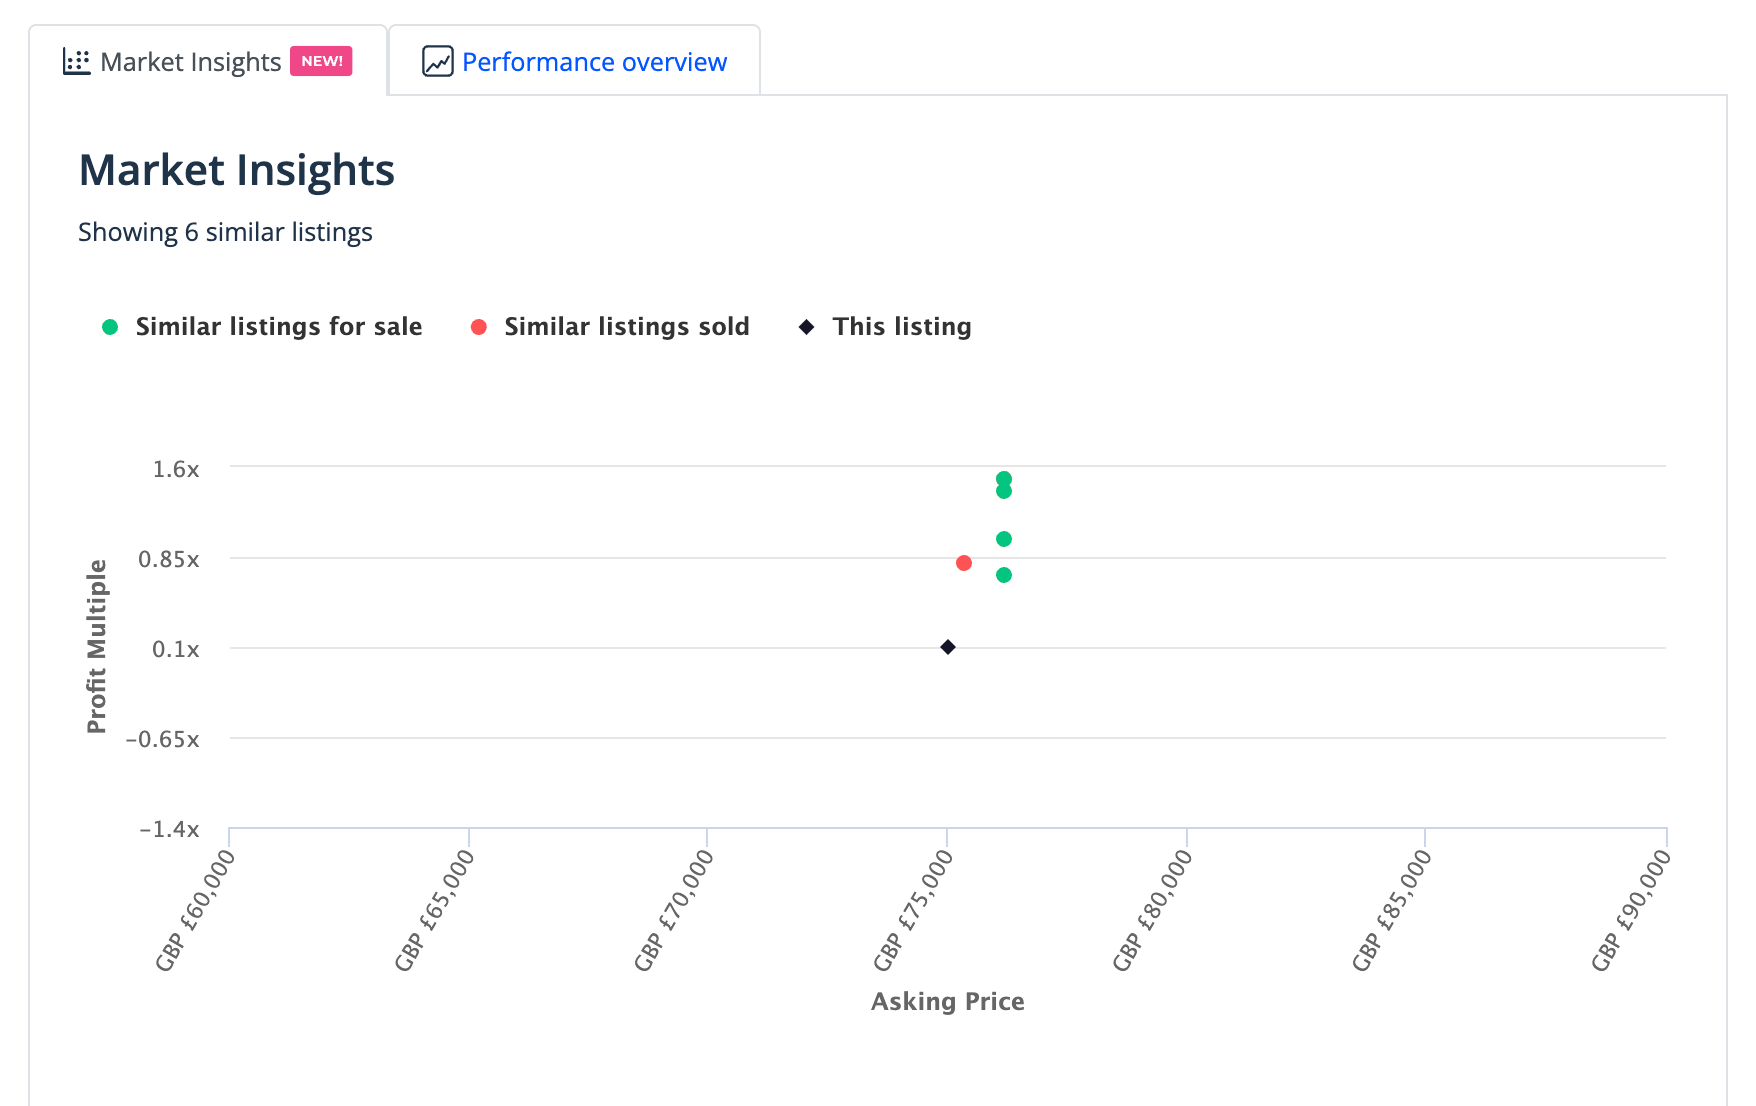Toggle This listing legend entry

(x=885, y=327)
